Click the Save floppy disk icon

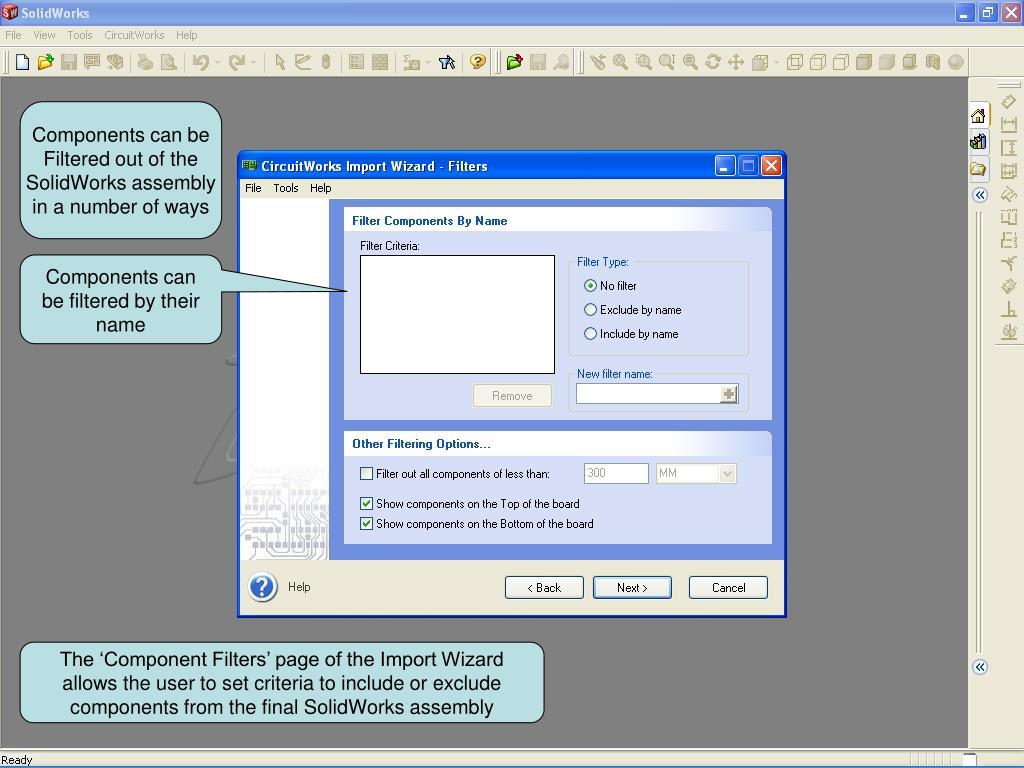[x=69, y=62]
